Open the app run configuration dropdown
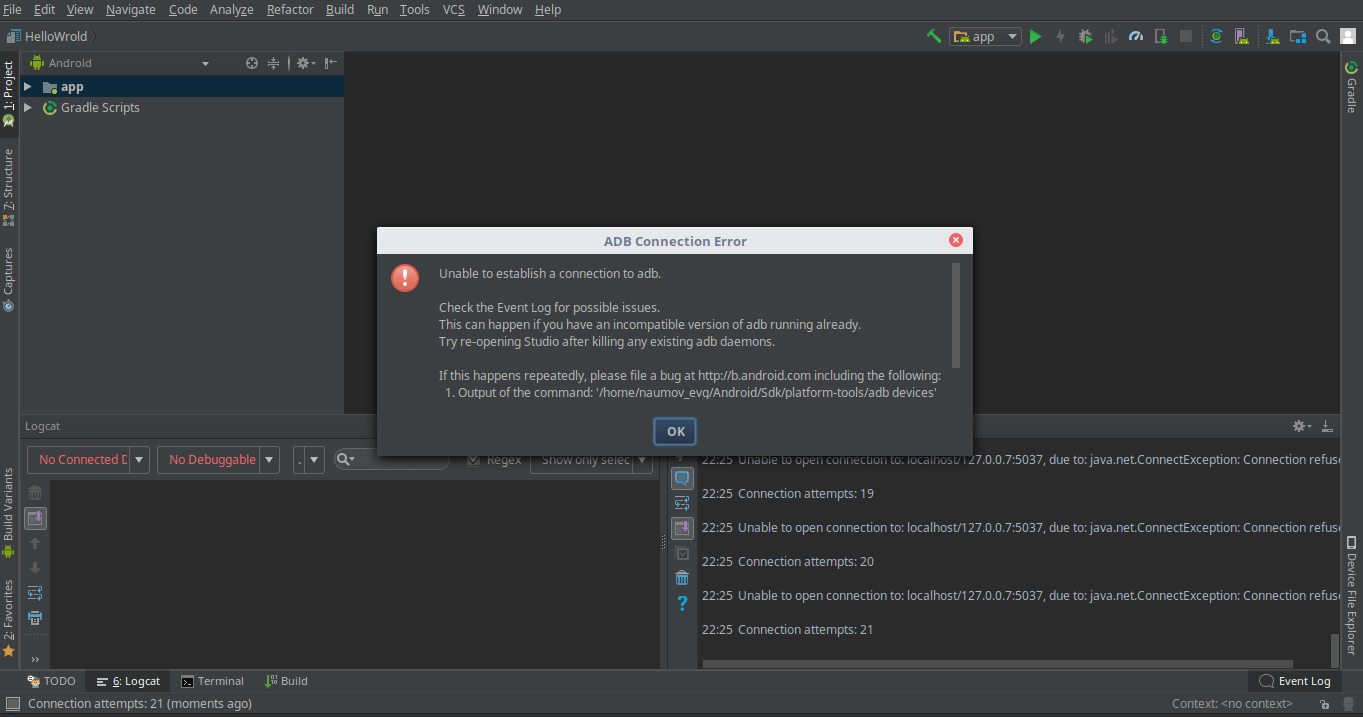Viewport: 1363px width, 717px height. click(x=985, y=36)
